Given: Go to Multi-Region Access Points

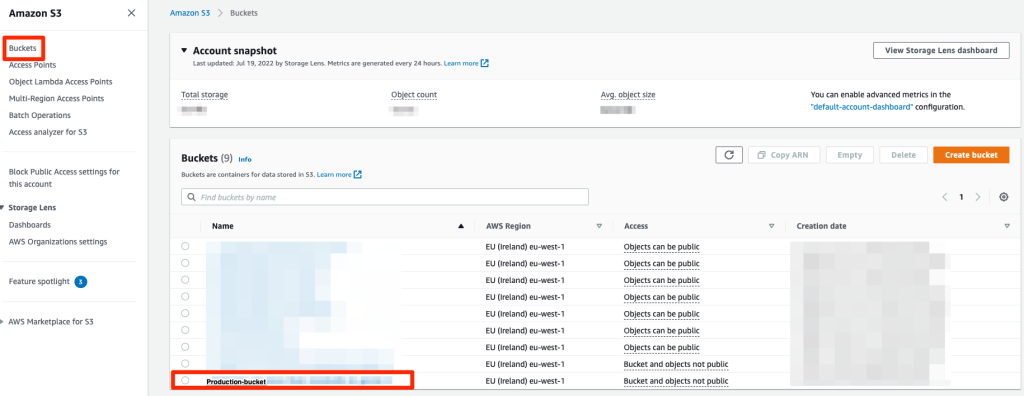Looking at the screenshot, I should pyautogui.click(x=56, y=98).
